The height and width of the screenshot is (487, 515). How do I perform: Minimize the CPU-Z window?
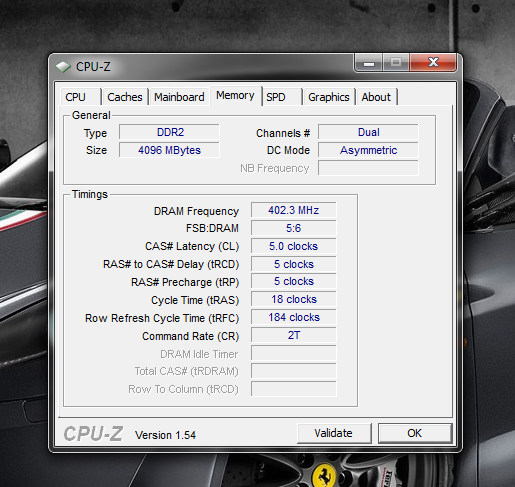point(369,62)
